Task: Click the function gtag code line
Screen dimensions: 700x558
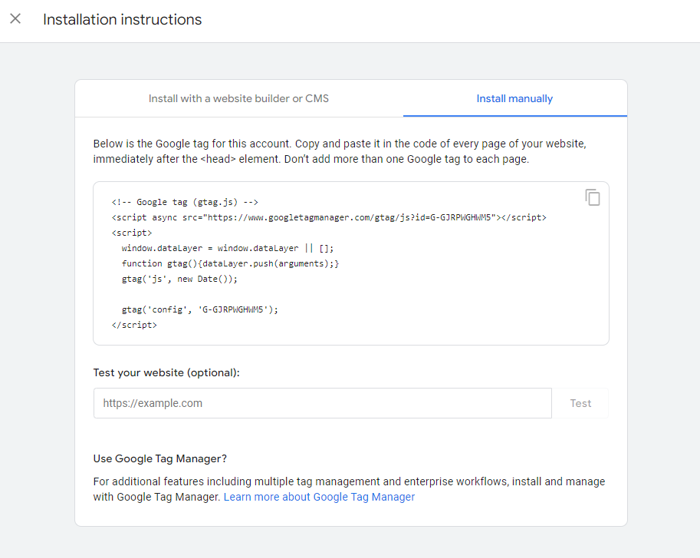Action: (230, 263)
